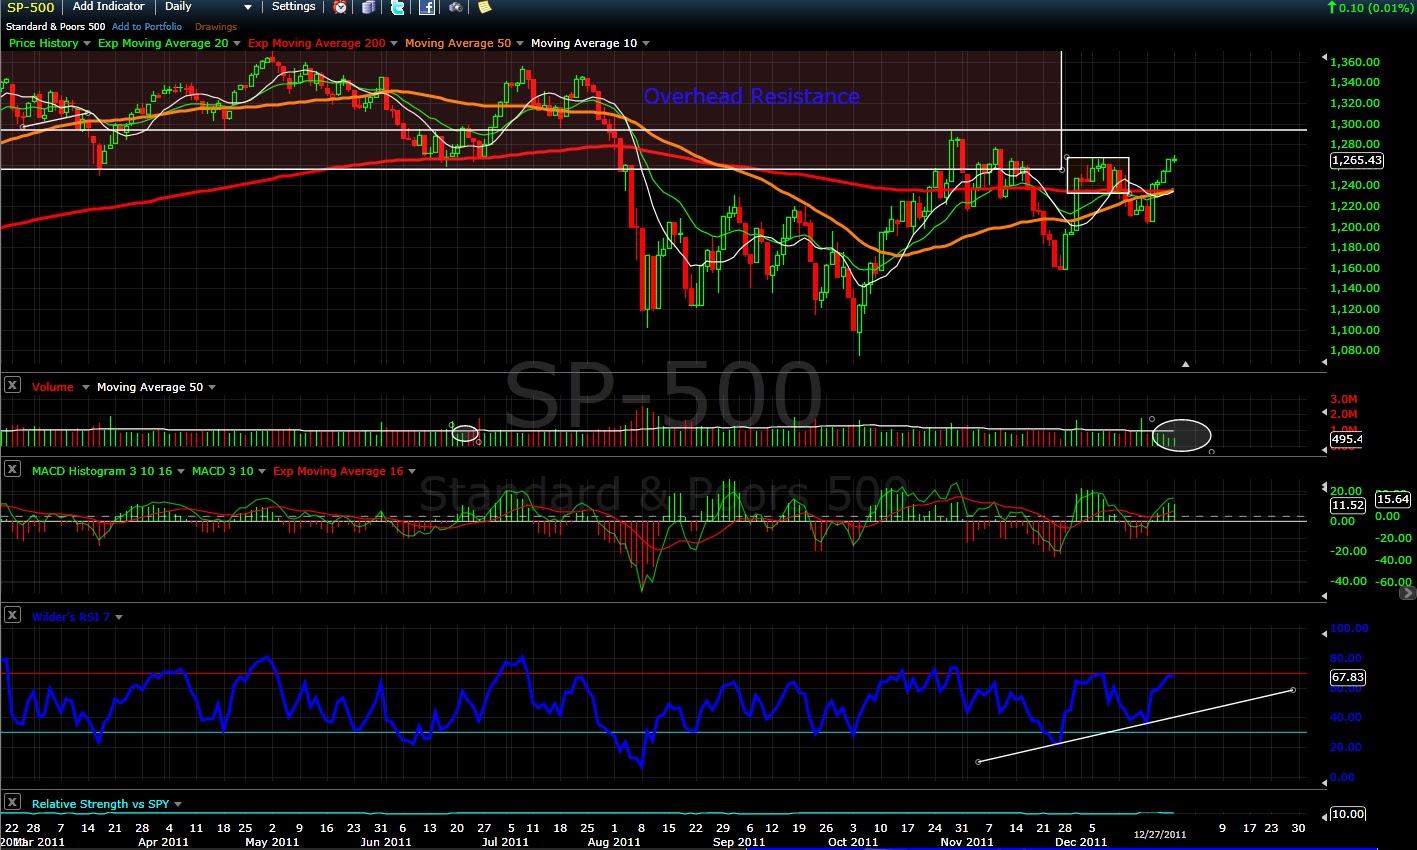Share chart via Facebook icon
The height and width of the screenshot is (850, 1417).
427,7
